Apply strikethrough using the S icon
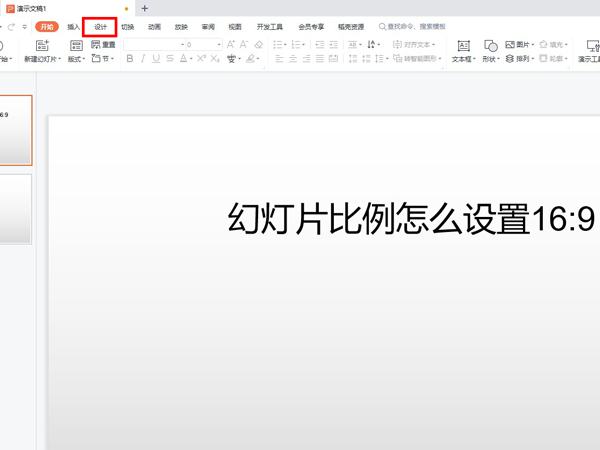Viewport: 600px width, 450px height. pyautogui.click(x=170, y=59)
